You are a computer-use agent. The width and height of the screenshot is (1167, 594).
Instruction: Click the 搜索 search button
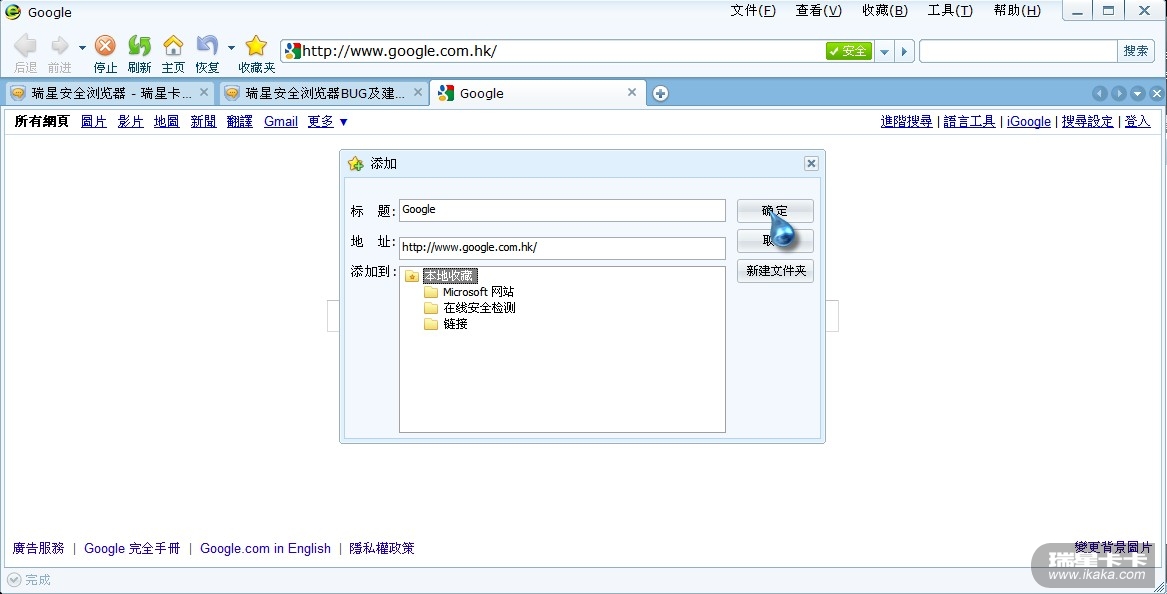coord(1136,51)
